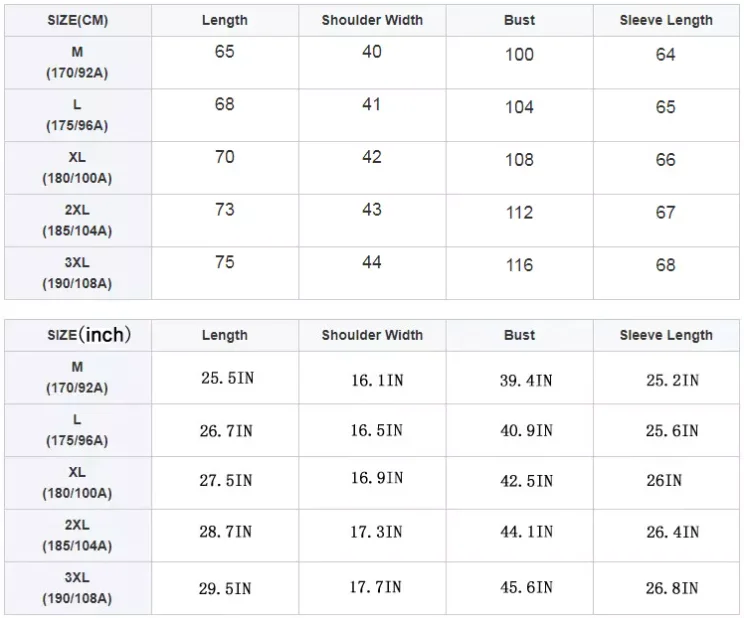Select the Shoulder Width header in the CM table
Image resolution: width=744 pixels, height=618 pixels.
(x=372, y=20)
